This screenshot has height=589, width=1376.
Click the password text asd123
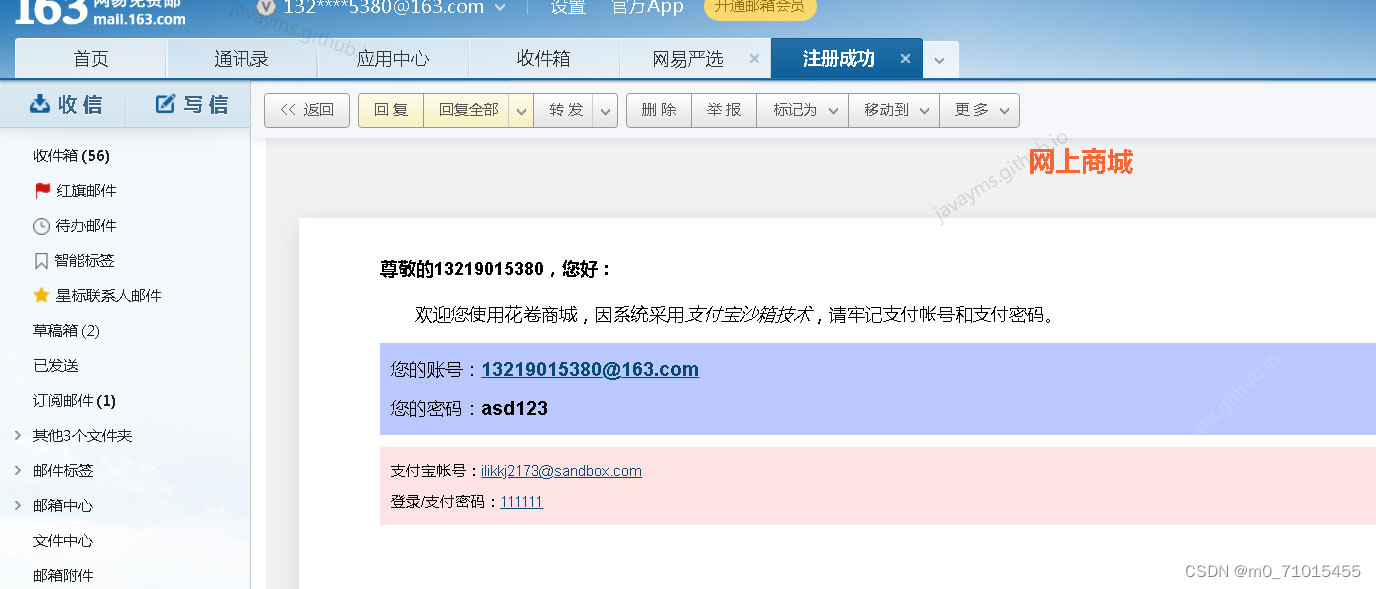(514, 408)
